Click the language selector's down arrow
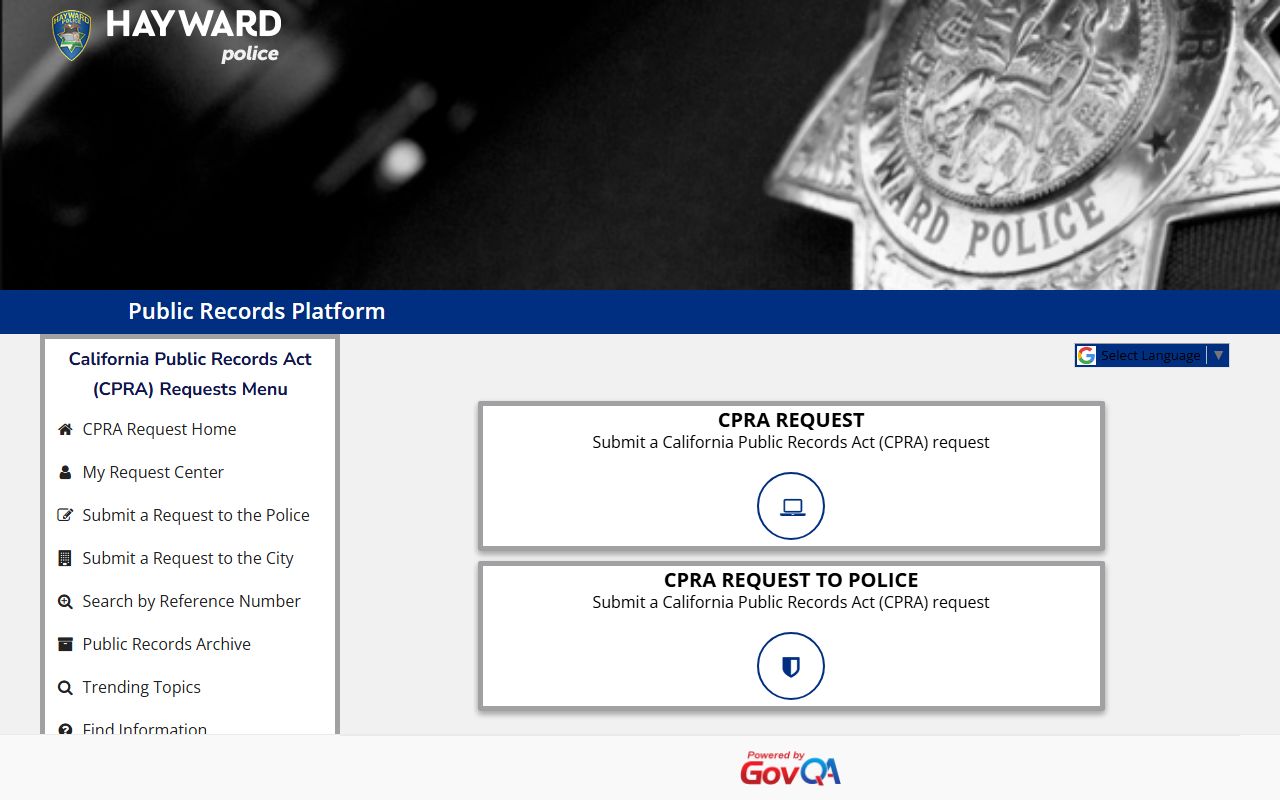 click(1218, 355)
